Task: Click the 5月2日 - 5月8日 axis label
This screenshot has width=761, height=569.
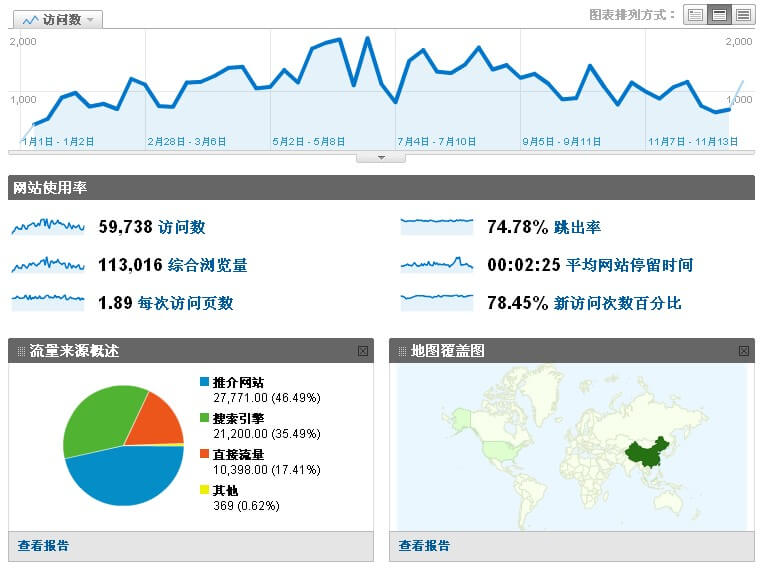Action: click(309, 142)
